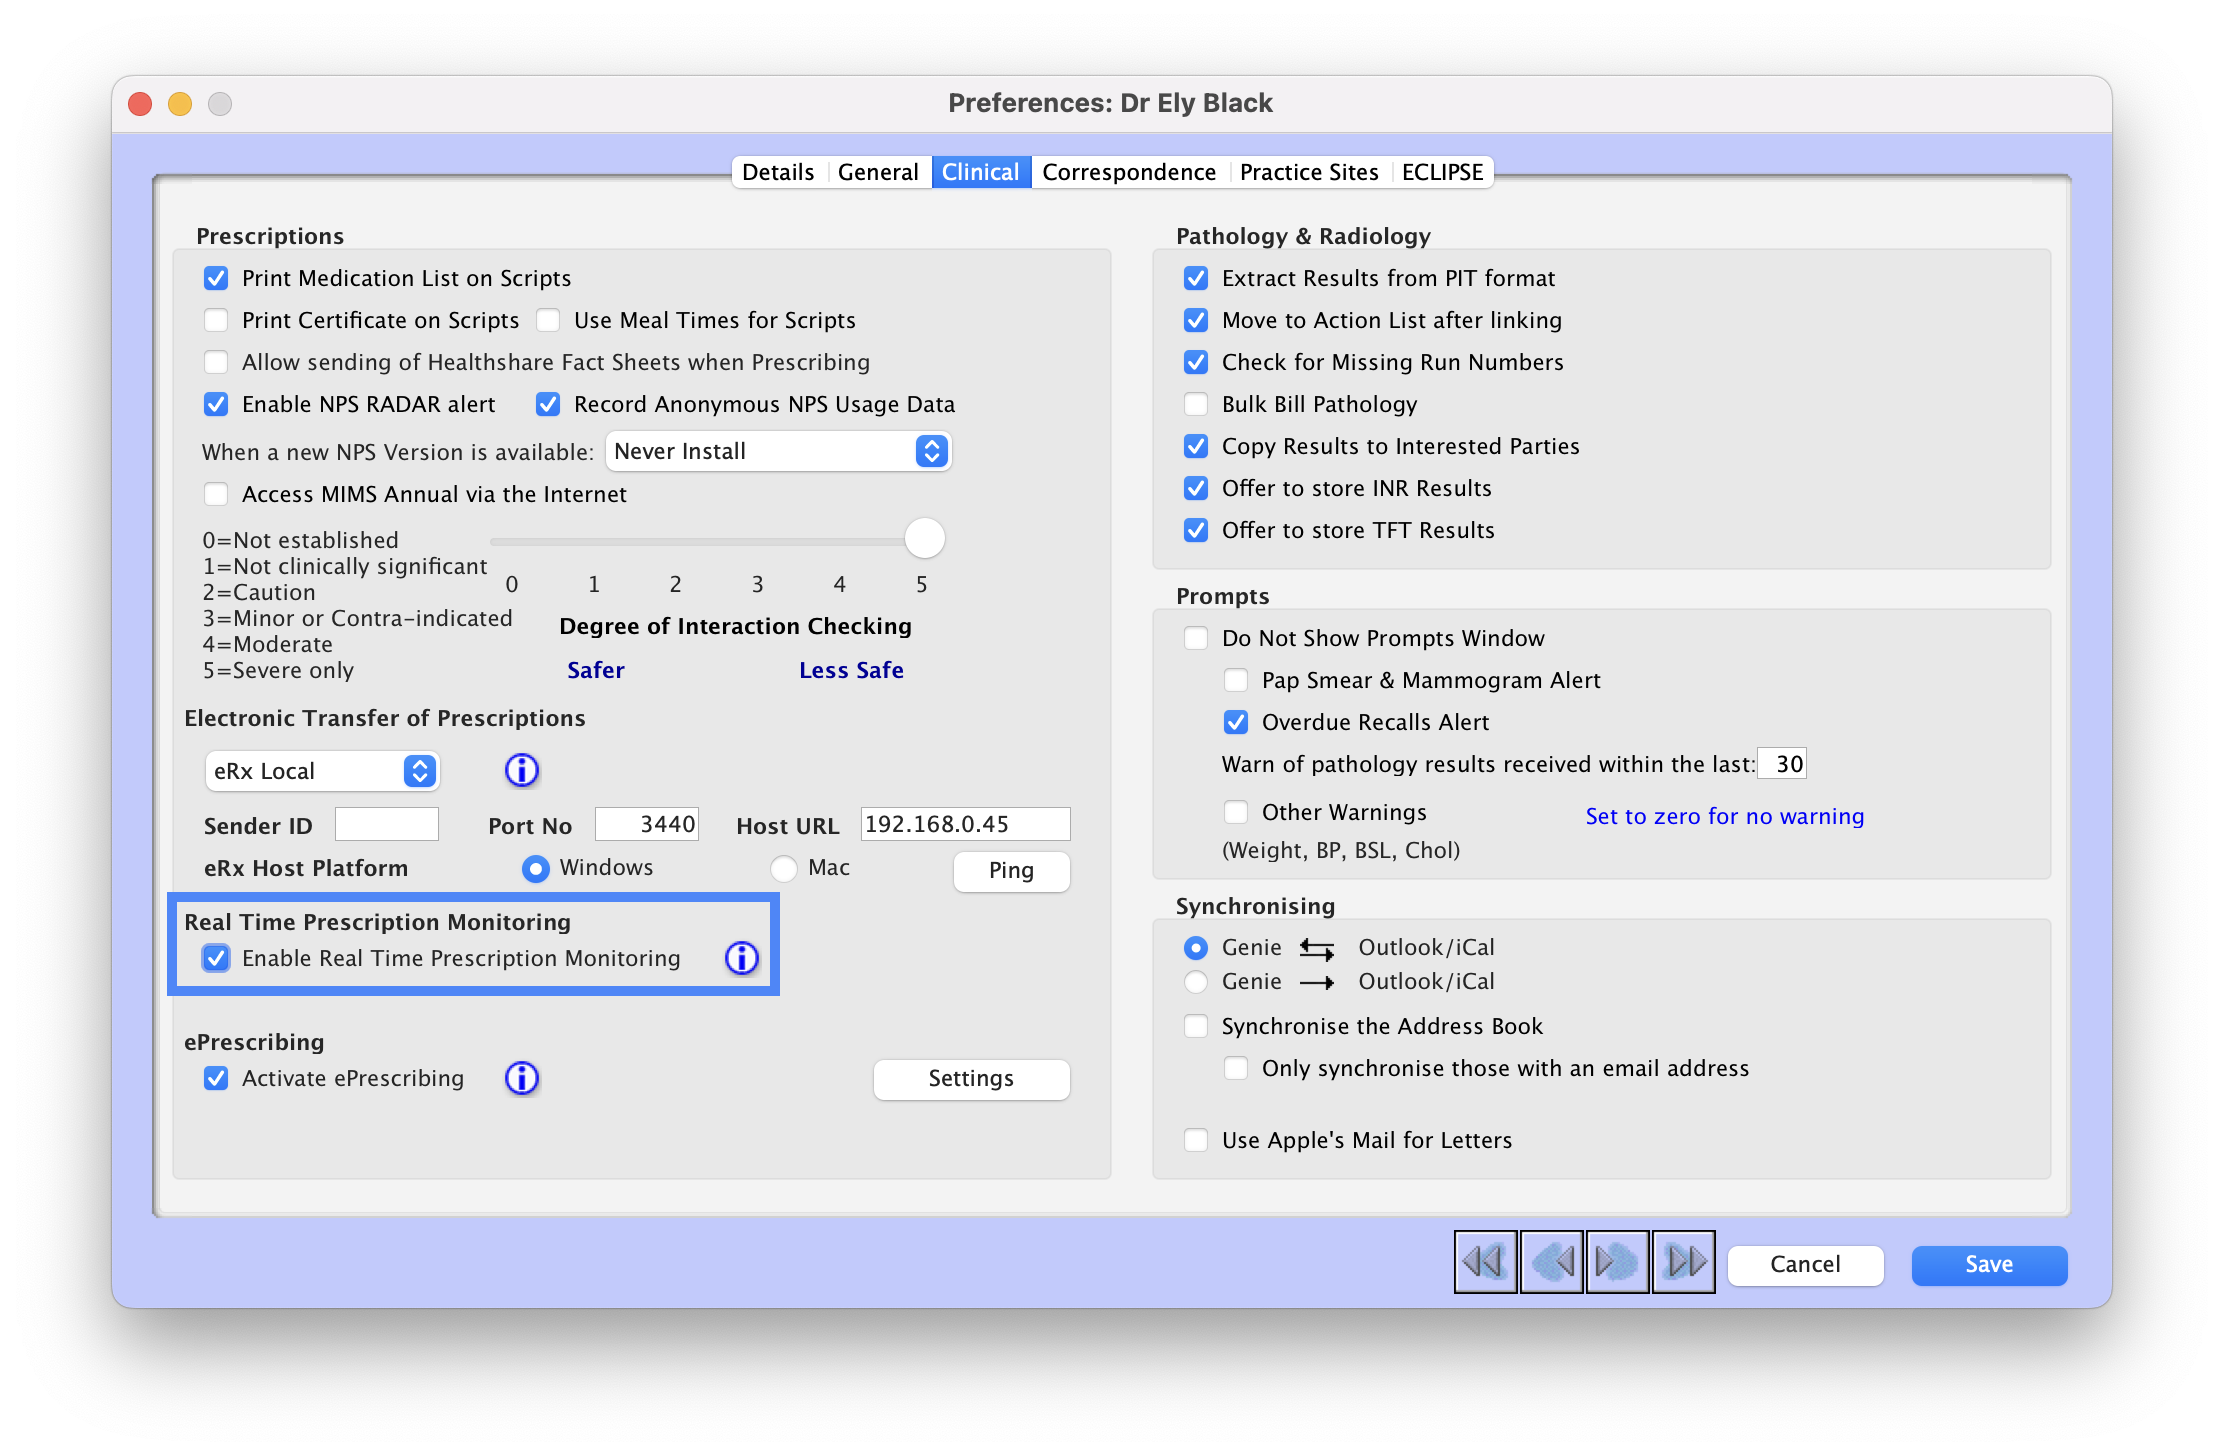Screen dimensions: 2224x1456
Task: Disable Print Medication List on Scripts
Action: coord(216,278)
